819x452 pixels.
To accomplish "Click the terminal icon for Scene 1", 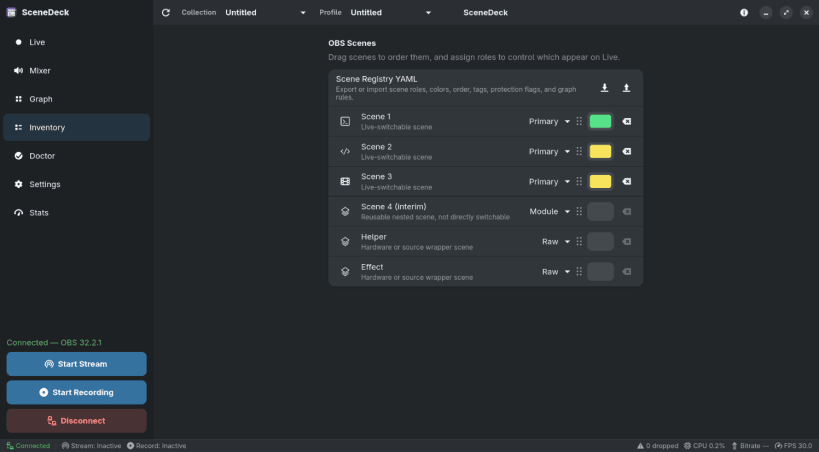I will pos(345,121).
